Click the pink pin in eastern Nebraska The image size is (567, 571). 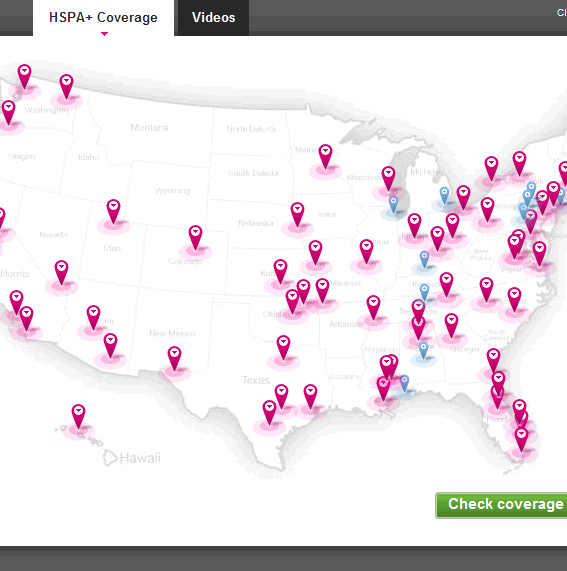[x=297, y=215]
